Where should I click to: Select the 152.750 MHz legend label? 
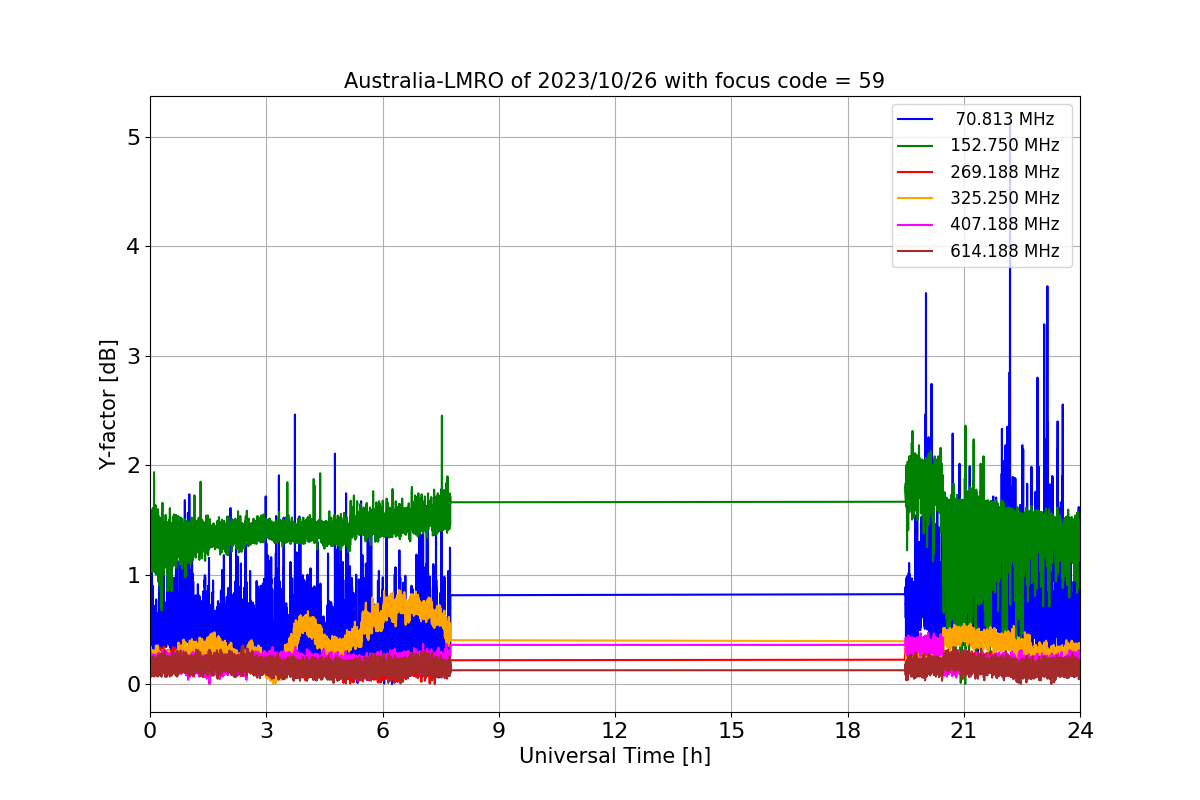click(1005, 145)
